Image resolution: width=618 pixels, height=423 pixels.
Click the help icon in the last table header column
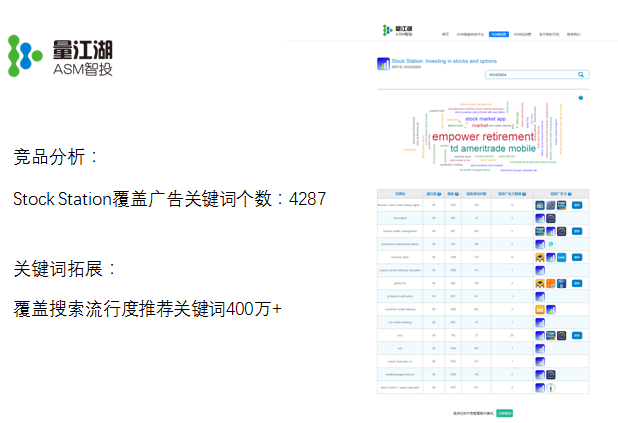pyautogui.click(x=570, y=194)
